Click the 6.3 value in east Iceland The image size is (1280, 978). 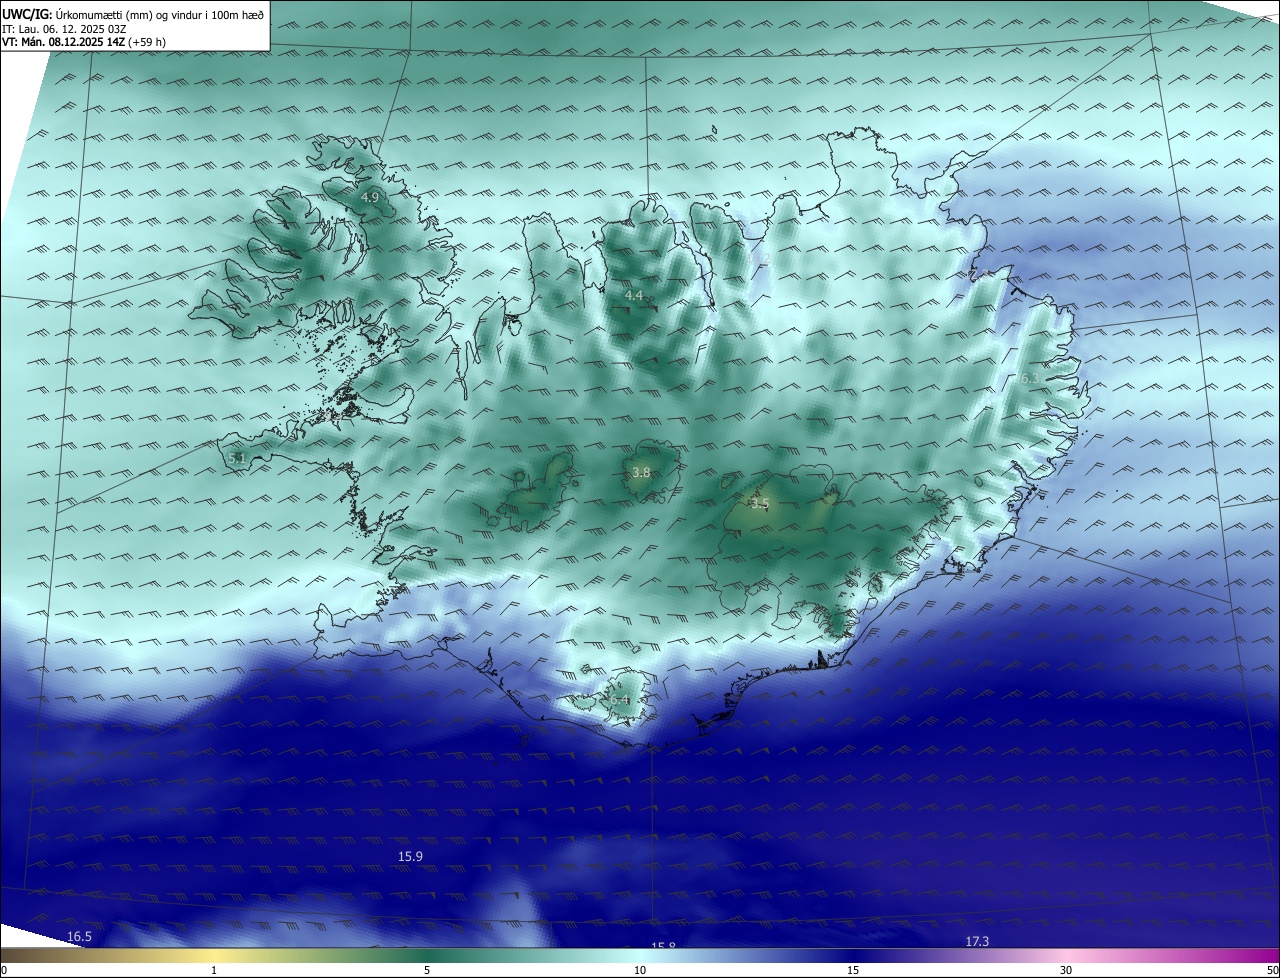[1030, 379]
